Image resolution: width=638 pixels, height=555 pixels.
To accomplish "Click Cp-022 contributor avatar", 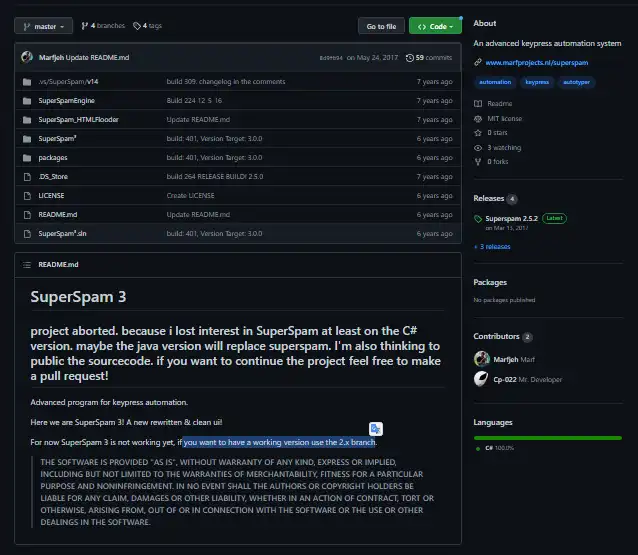I will [482, 379].
